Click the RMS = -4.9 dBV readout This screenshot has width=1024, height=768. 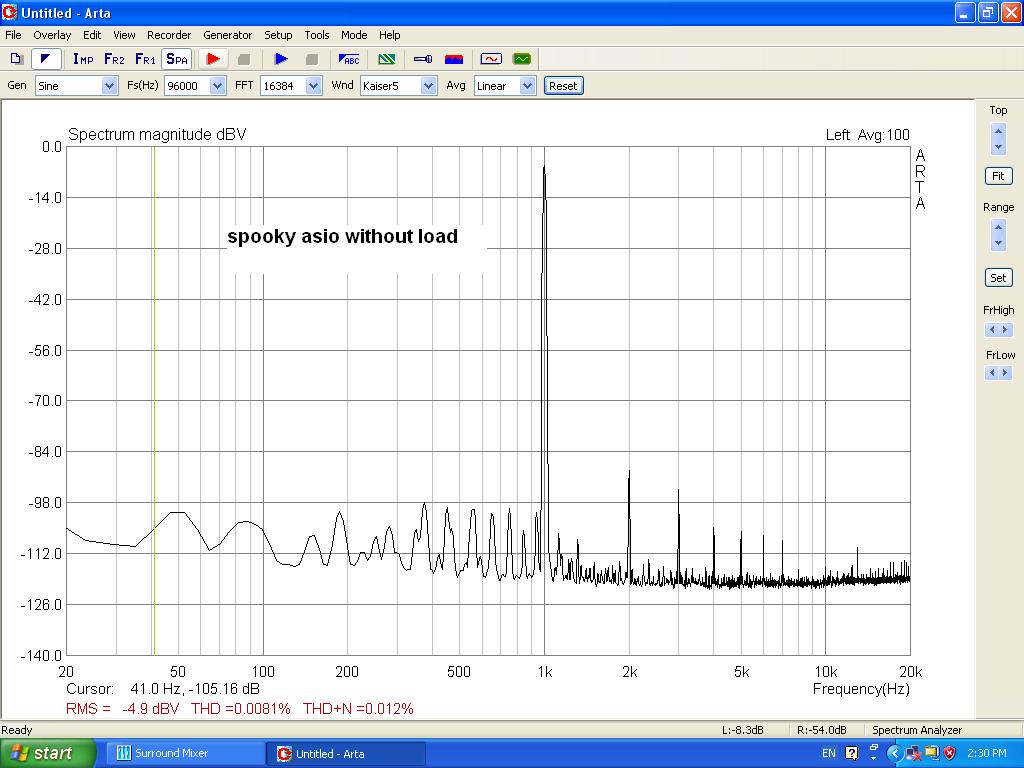click(x=122, y=709)
